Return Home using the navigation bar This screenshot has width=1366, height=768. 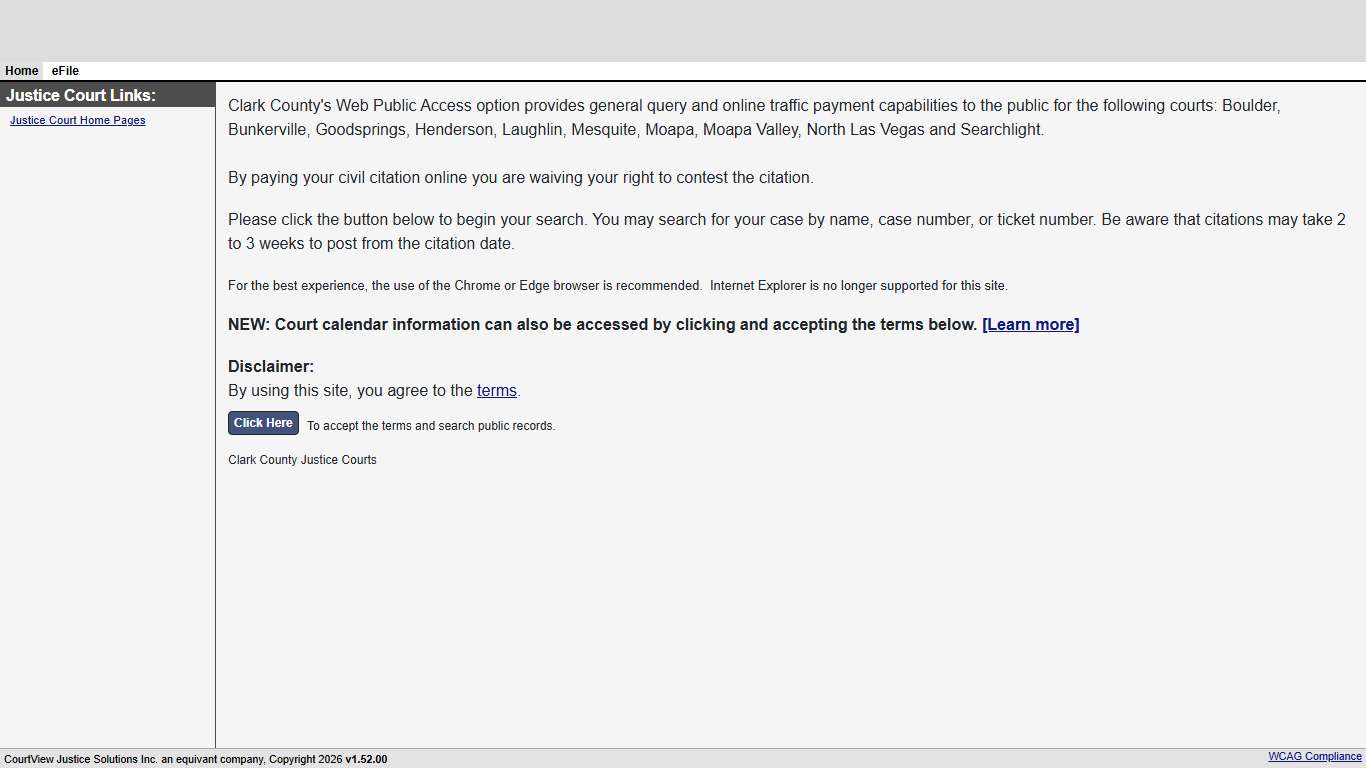21,71
